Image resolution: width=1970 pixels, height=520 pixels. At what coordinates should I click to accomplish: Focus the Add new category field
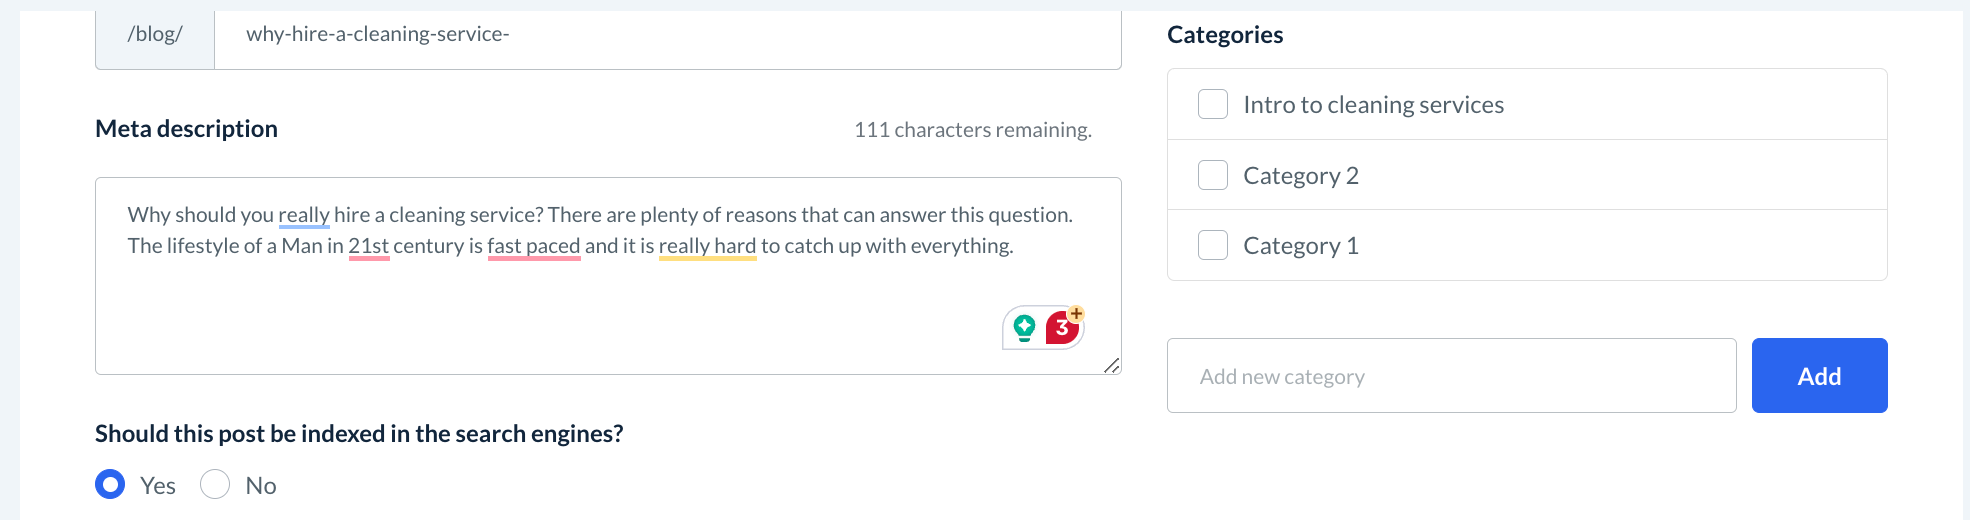tap(1451, 376)
